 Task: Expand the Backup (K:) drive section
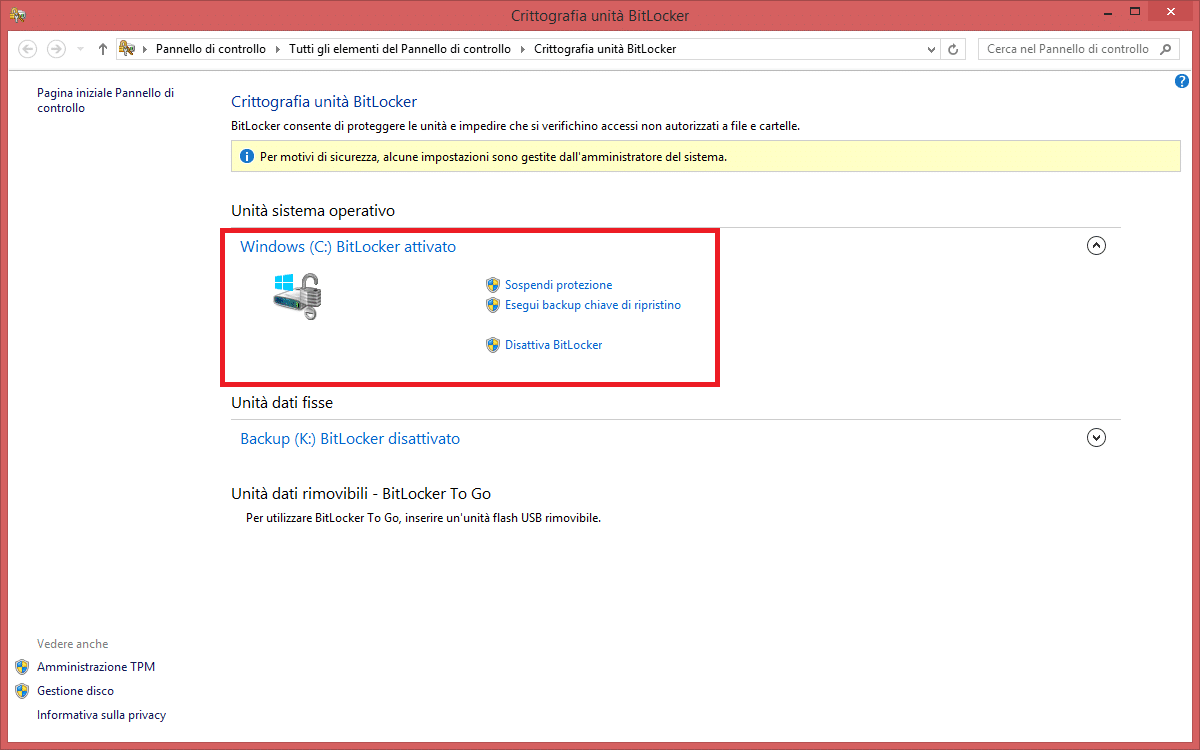(1096, 437)
